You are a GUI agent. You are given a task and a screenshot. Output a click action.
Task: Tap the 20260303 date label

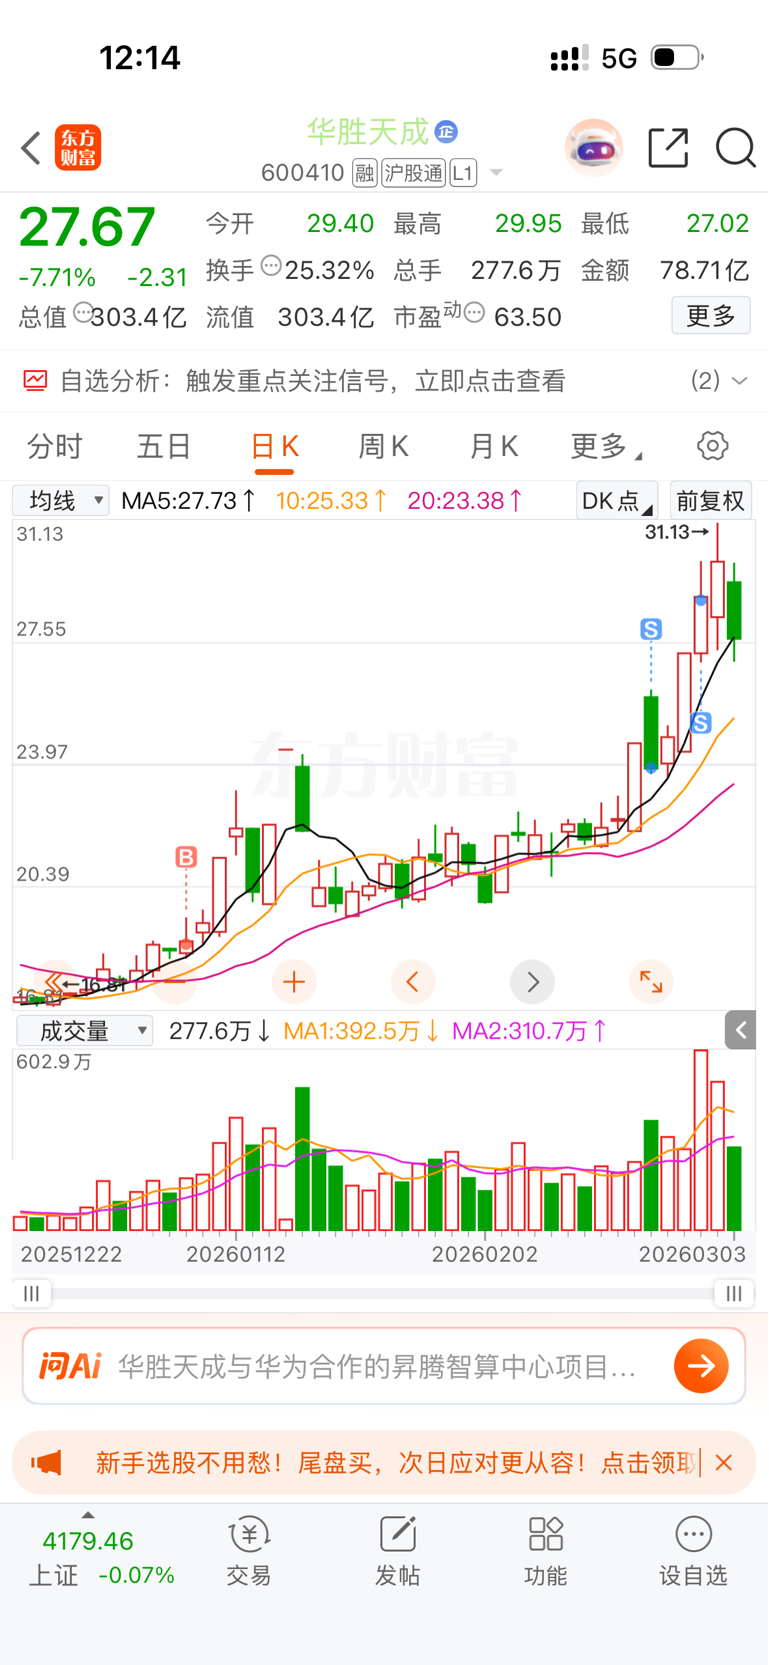[x=692, y=1254]
